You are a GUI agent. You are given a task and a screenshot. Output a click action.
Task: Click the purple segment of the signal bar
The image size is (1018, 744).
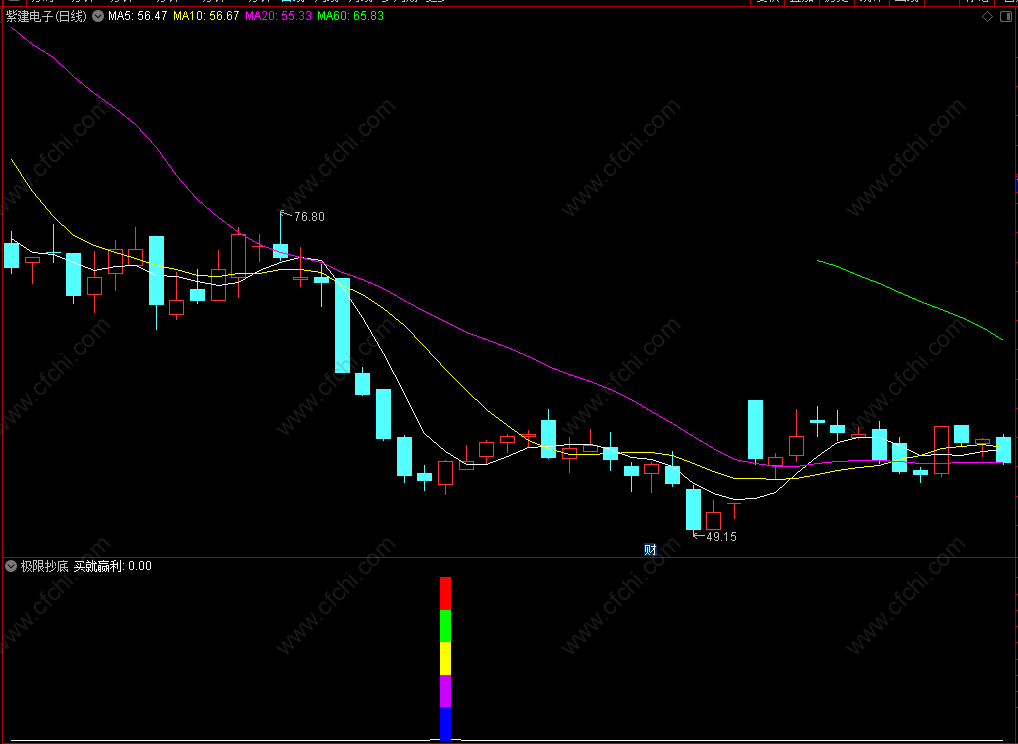[445, 691]
